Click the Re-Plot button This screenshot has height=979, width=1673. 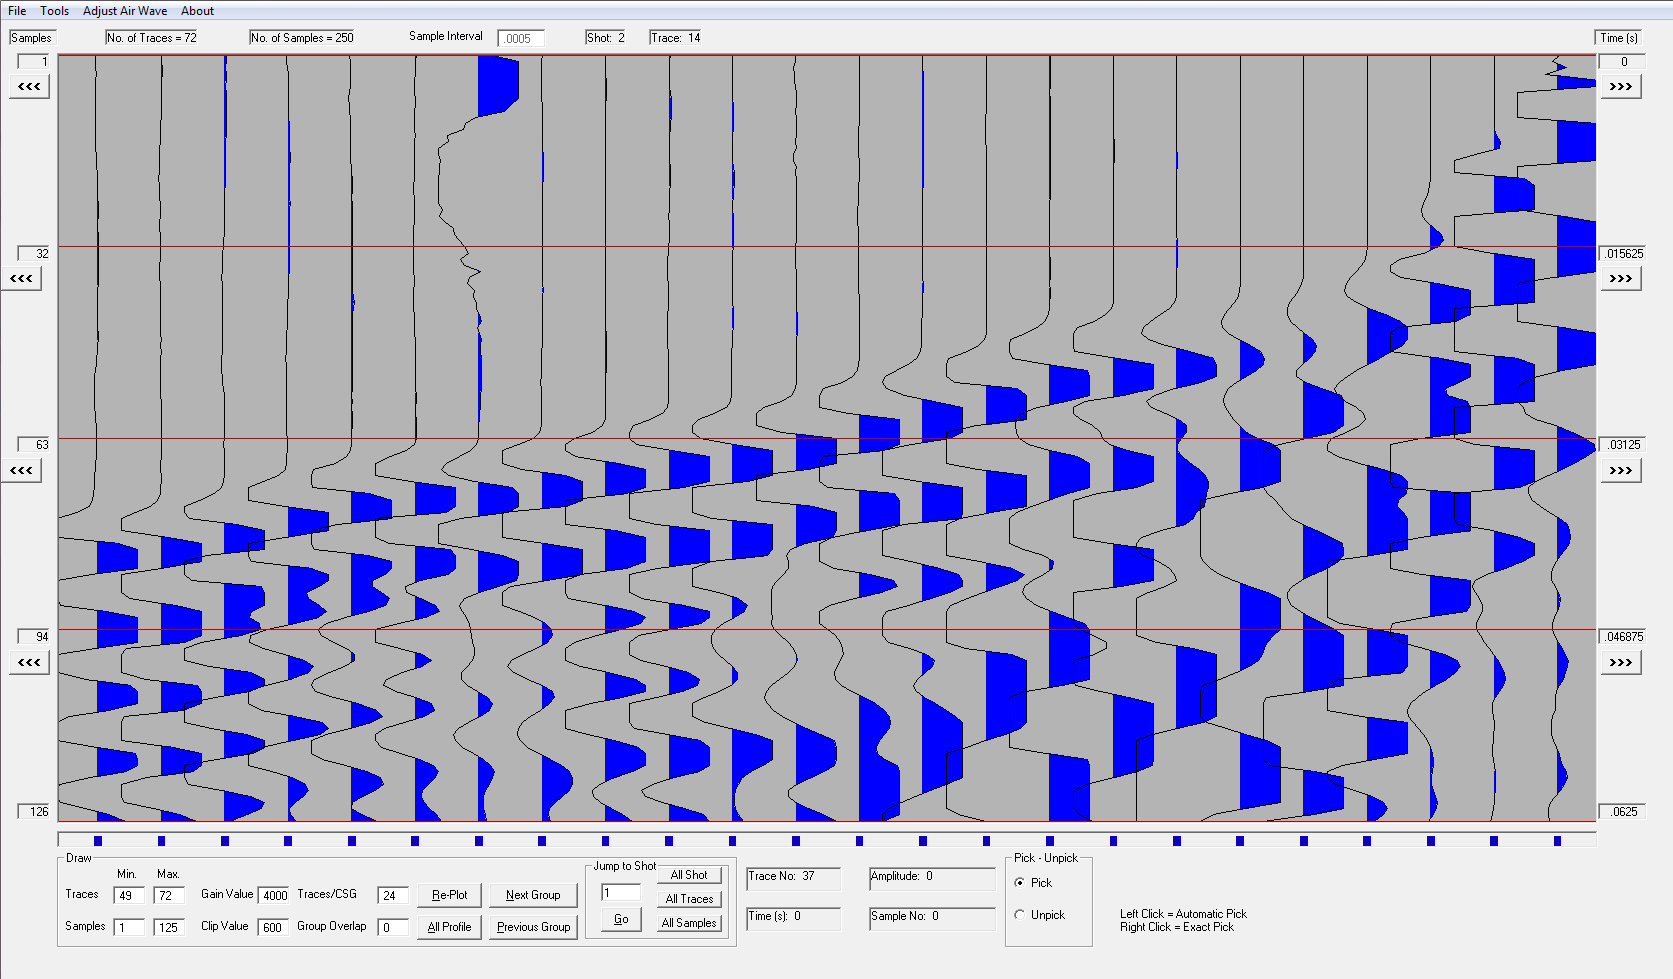pyautogui.click(x=449, y=895)
